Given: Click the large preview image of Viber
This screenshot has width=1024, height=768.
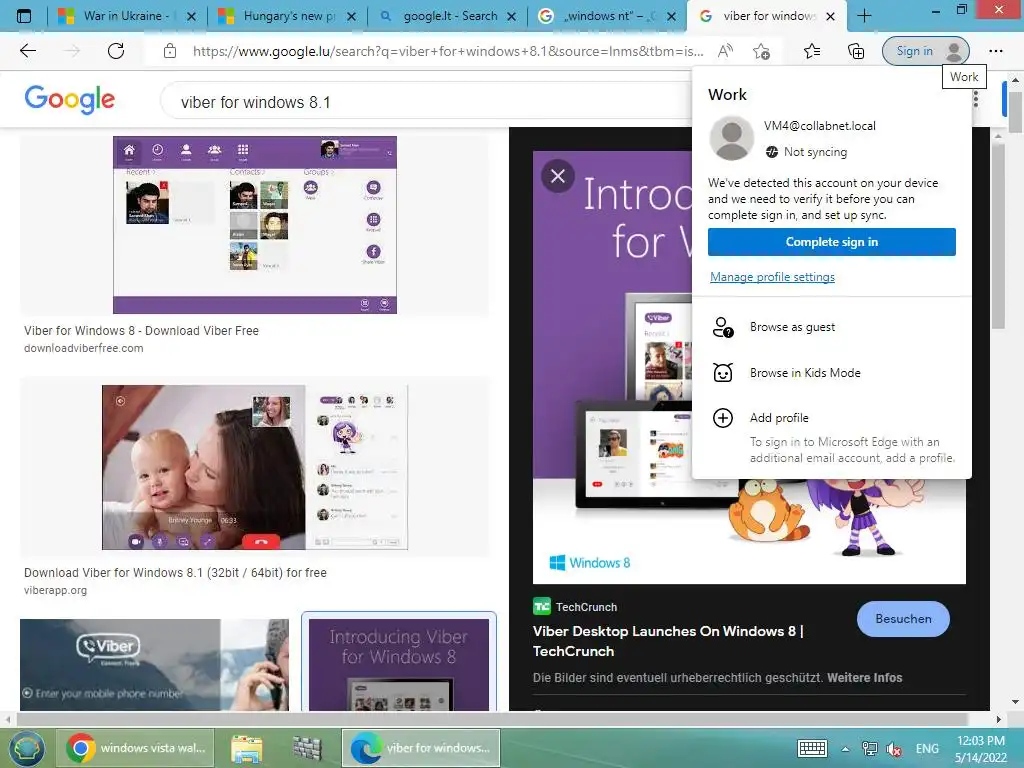Looking at the screenshot, I should pos(612,368).
